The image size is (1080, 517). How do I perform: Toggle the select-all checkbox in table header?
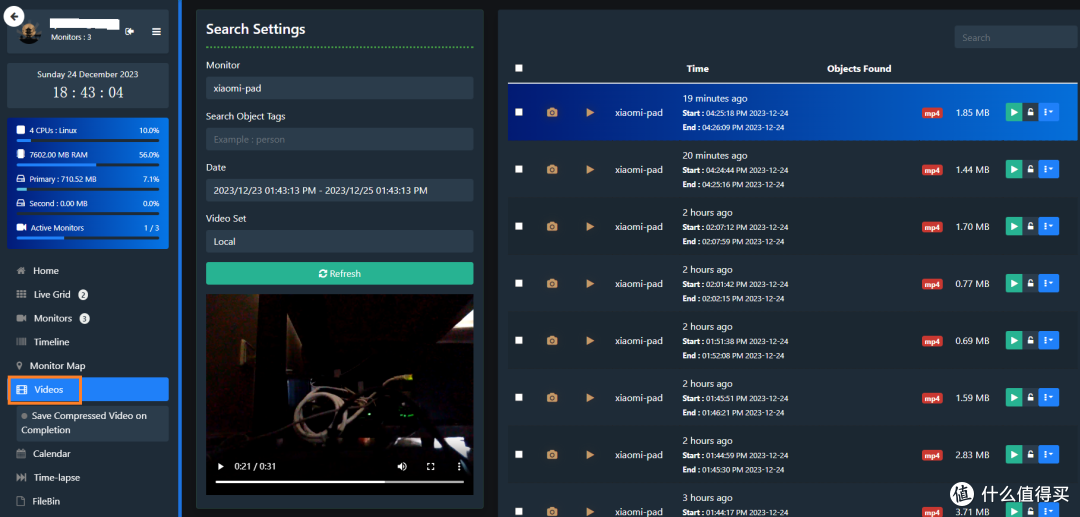(x=518, y=68)
